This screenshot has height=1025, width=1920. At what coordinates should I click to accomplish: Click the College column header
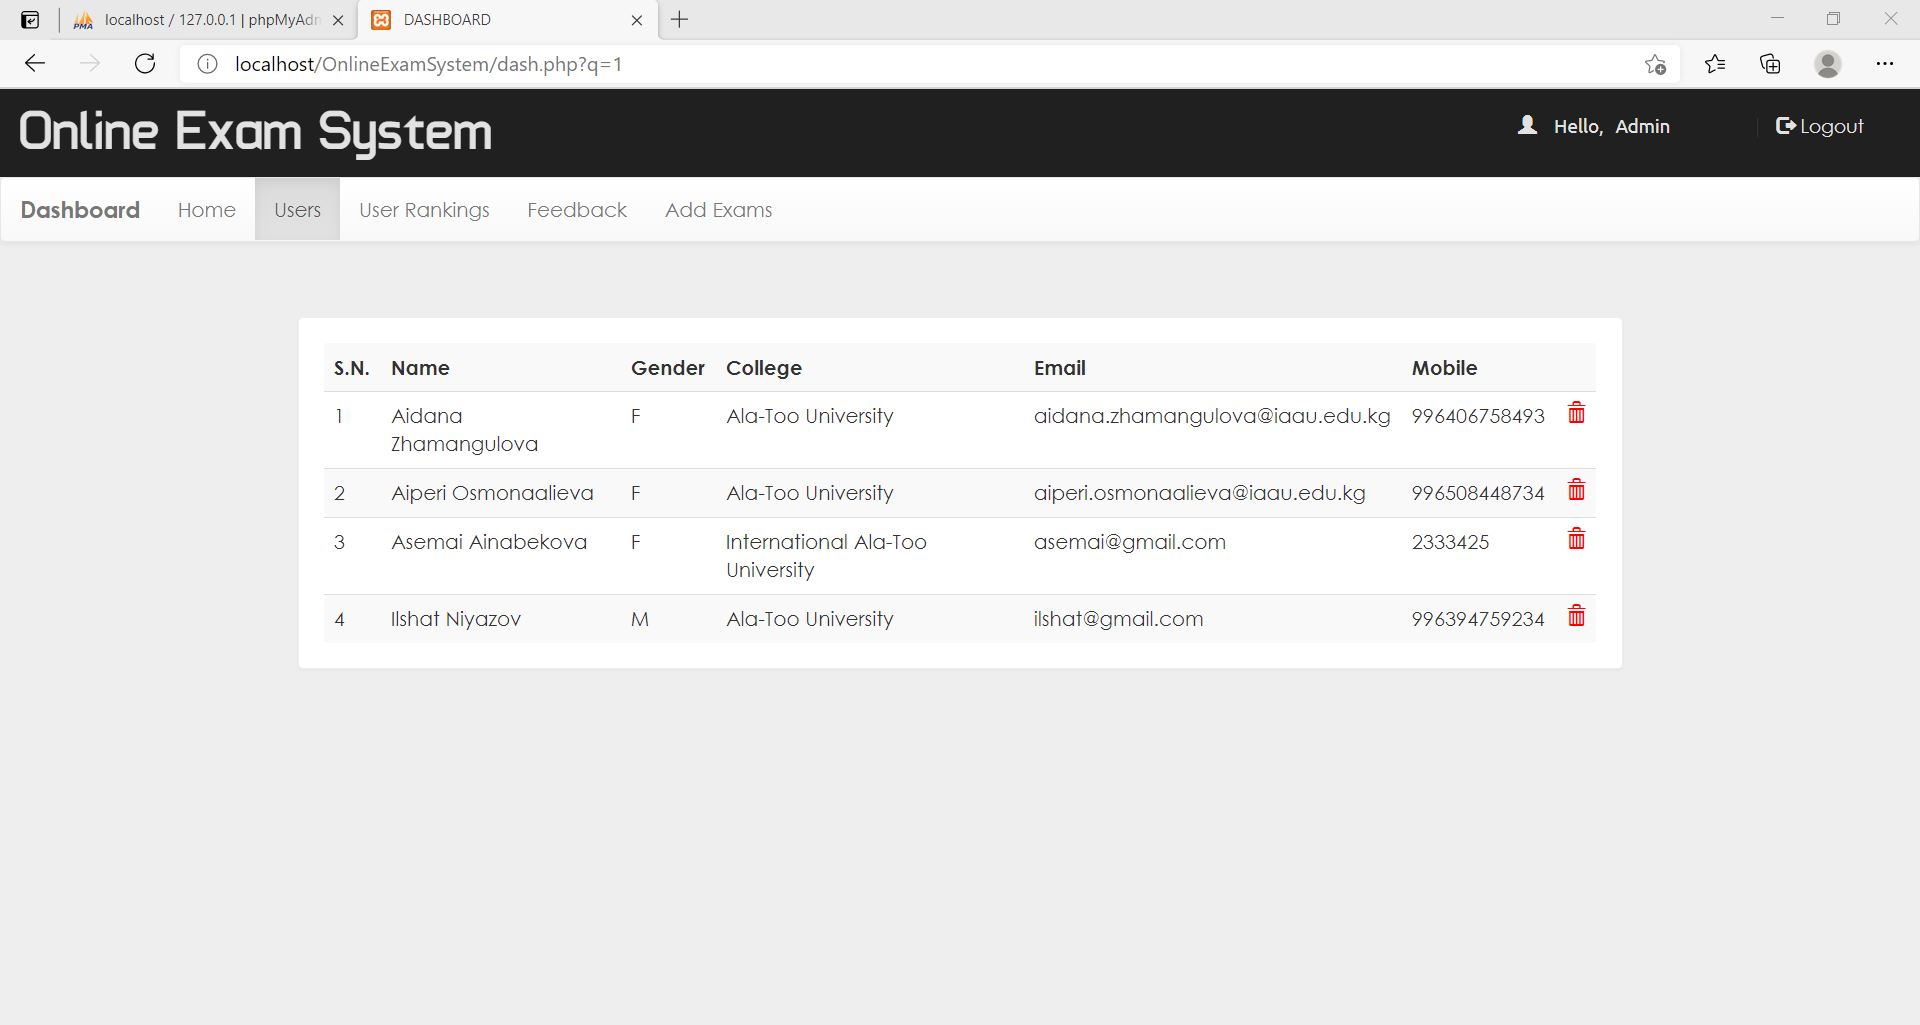[764, 368]
